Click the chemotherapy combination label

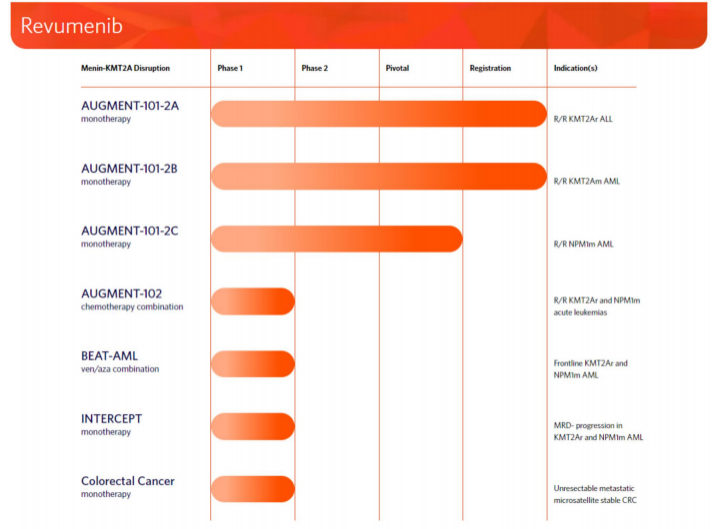coord(132,307)
